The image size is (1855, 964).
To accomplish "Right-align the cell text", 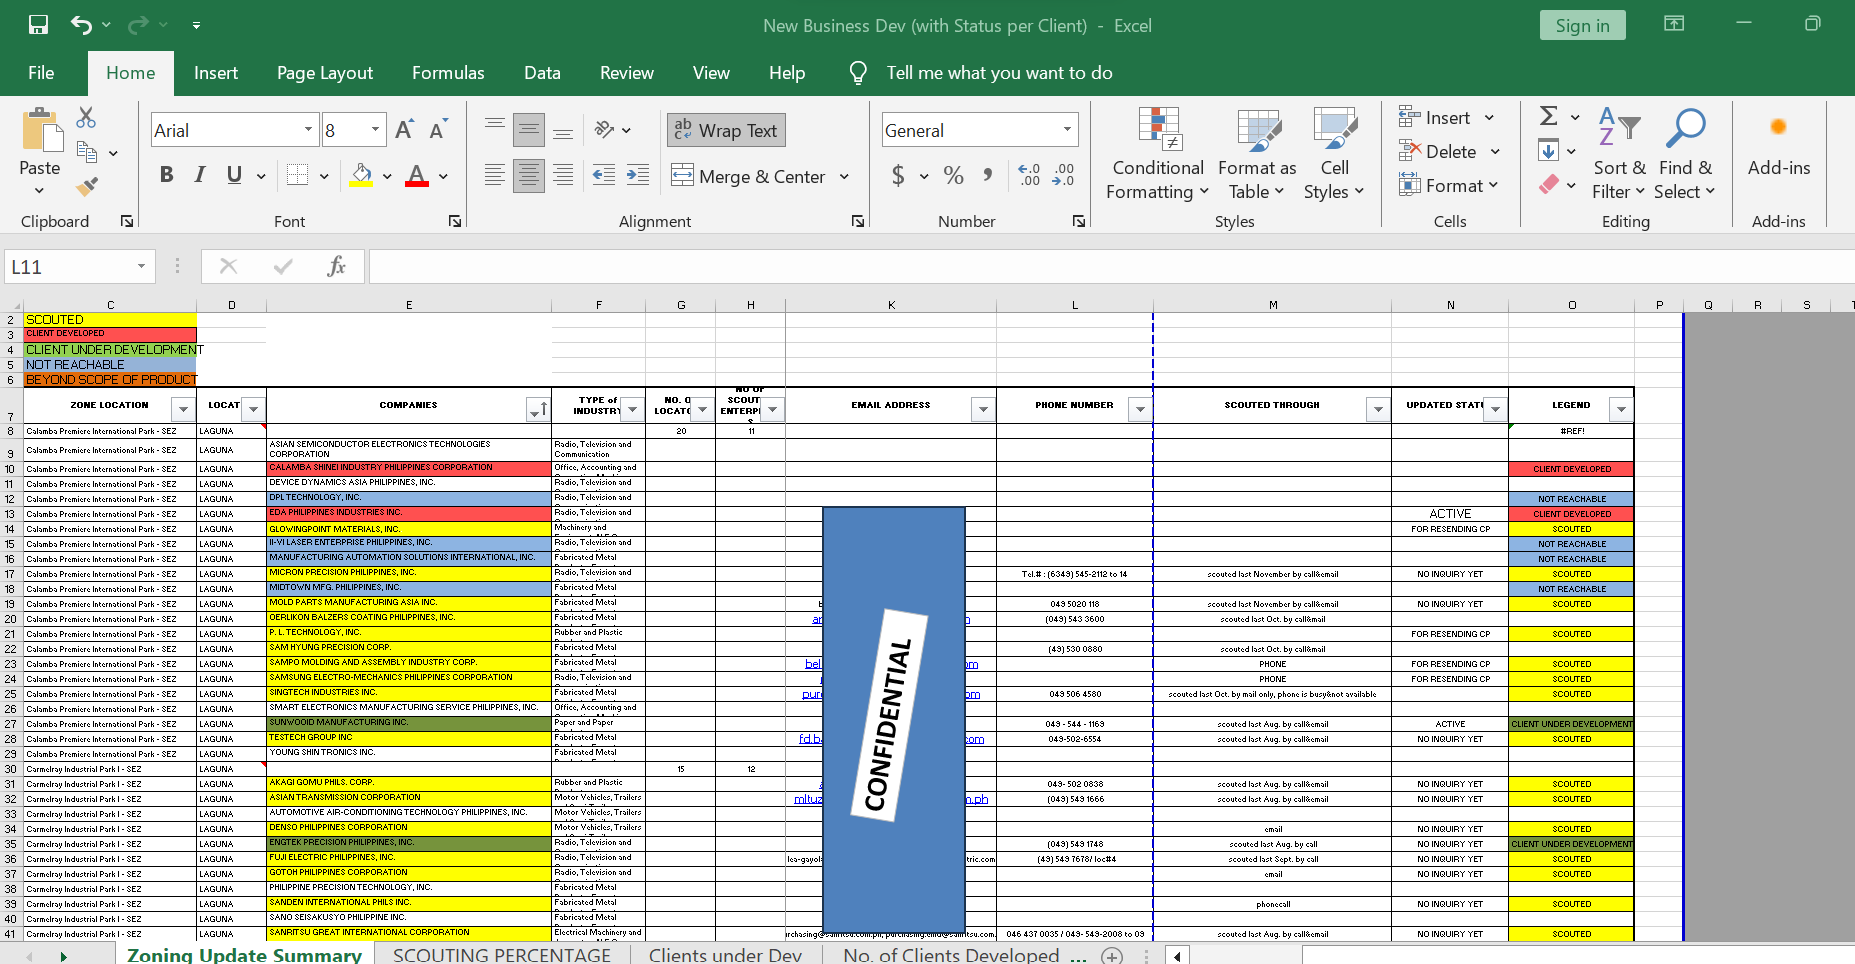I will pos(563,176).
